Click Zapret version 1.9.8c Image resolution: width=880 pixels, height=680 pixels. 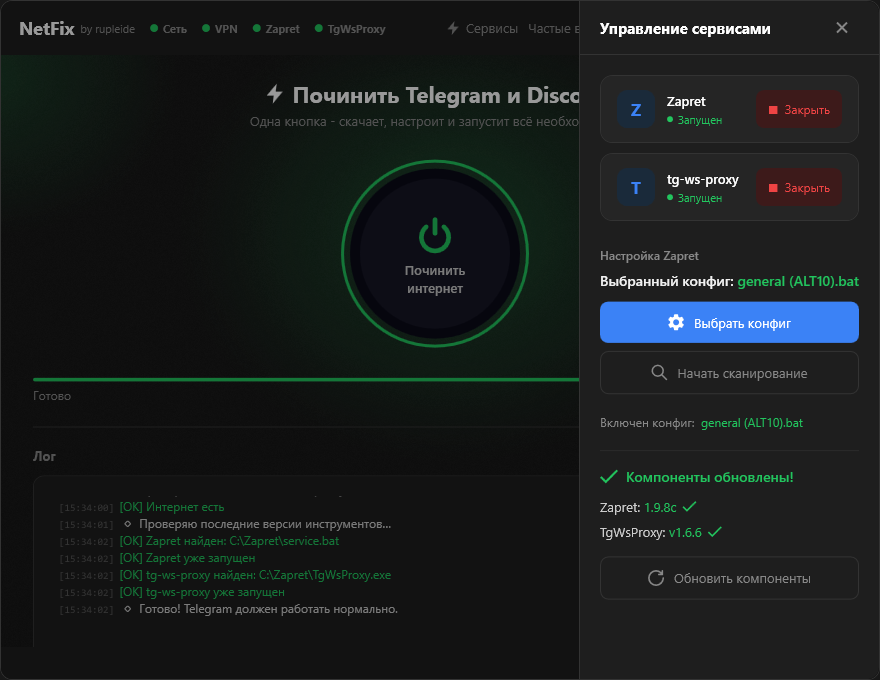click(x=660, y=507)
